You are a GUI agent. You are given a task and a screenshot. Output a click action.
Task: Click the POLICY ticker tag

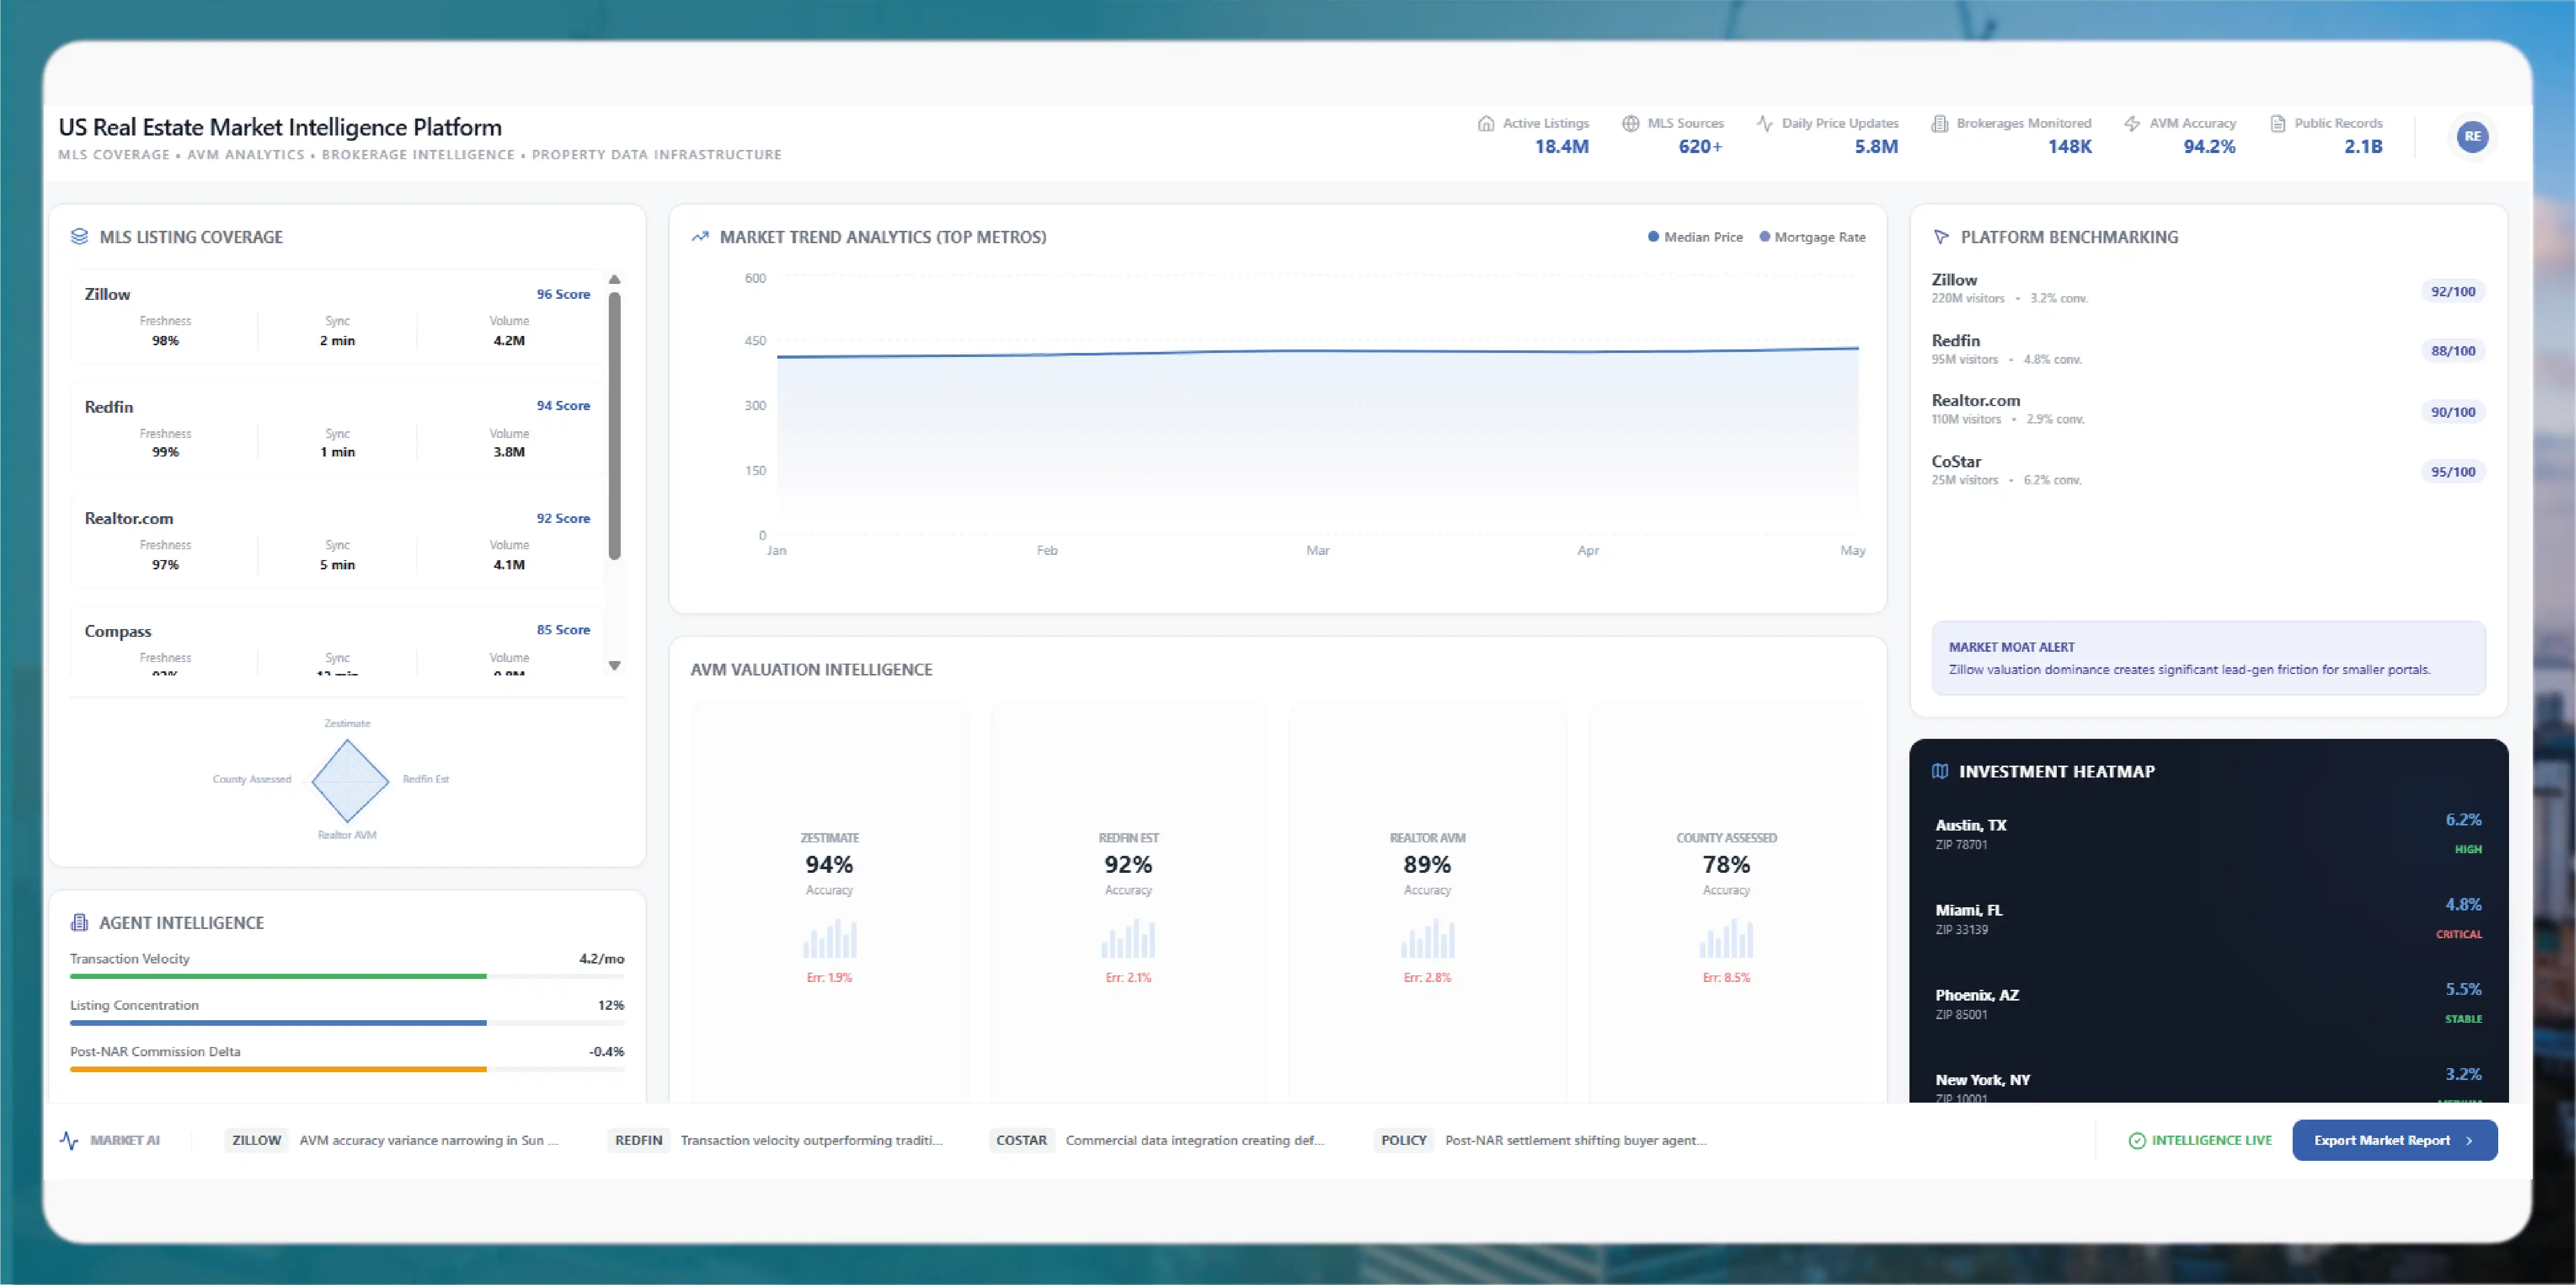(x=1403, y=1140)
